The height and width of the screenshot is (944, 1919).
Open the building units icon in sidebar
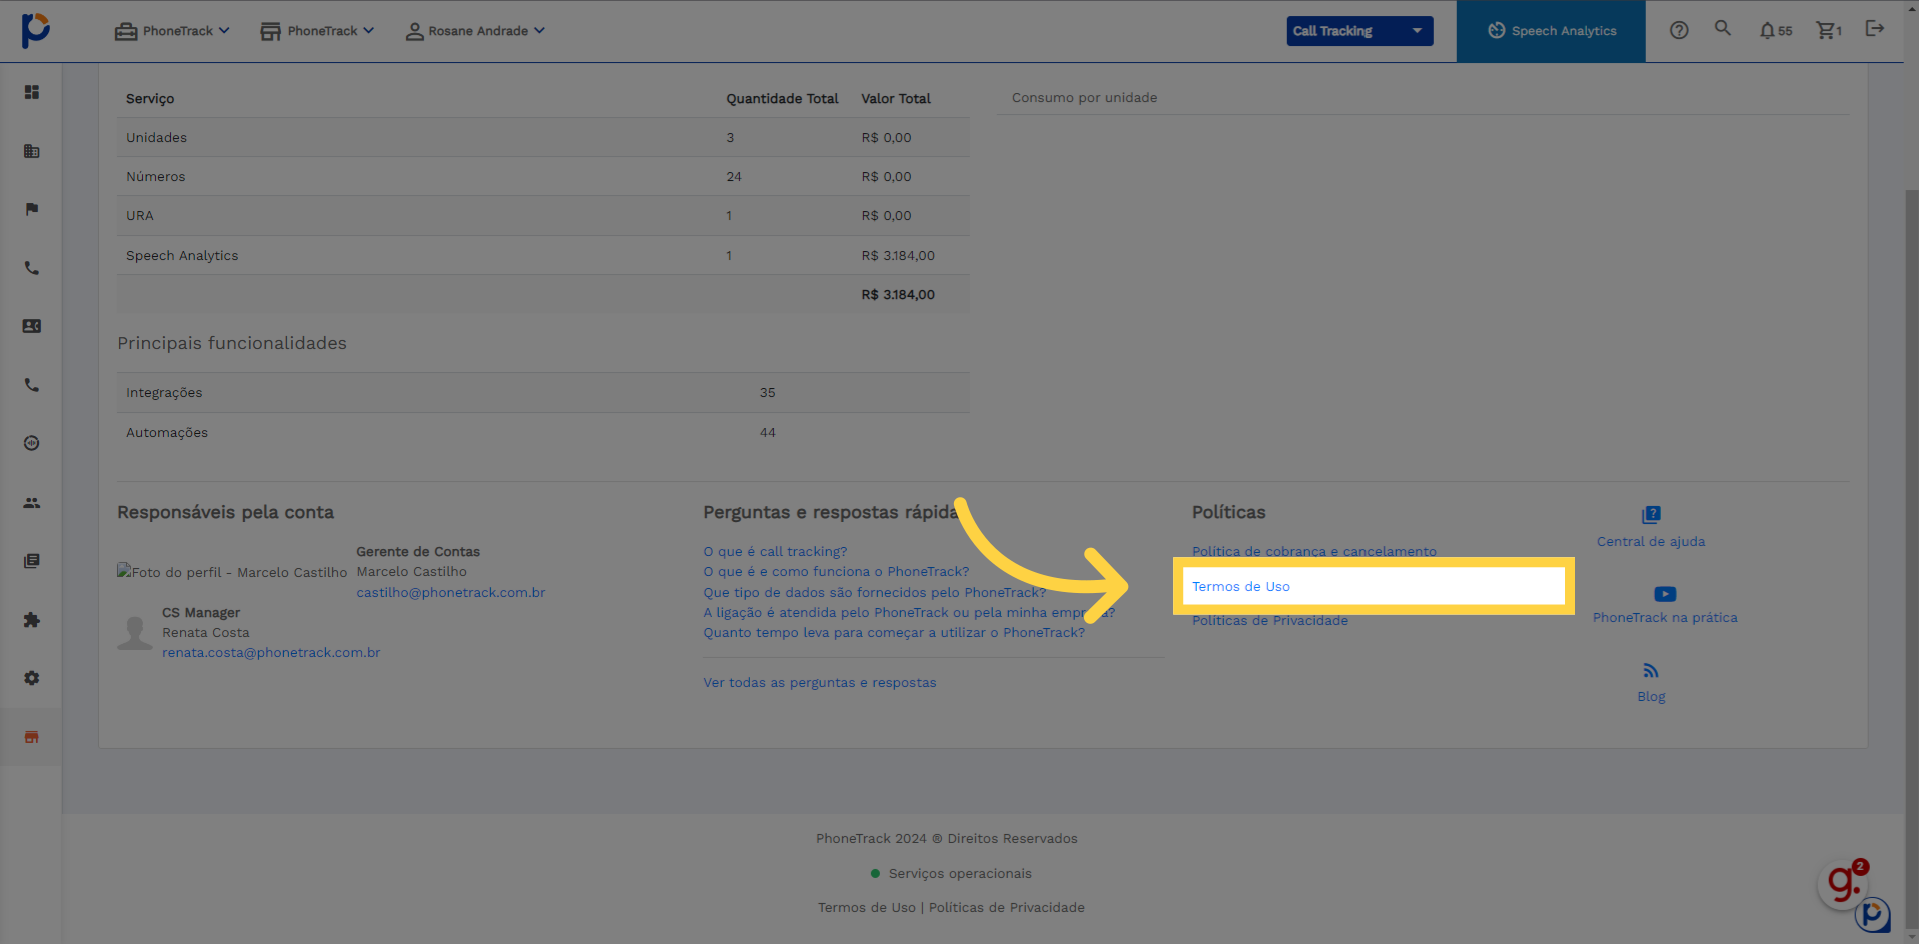click(x=32, y=151)
